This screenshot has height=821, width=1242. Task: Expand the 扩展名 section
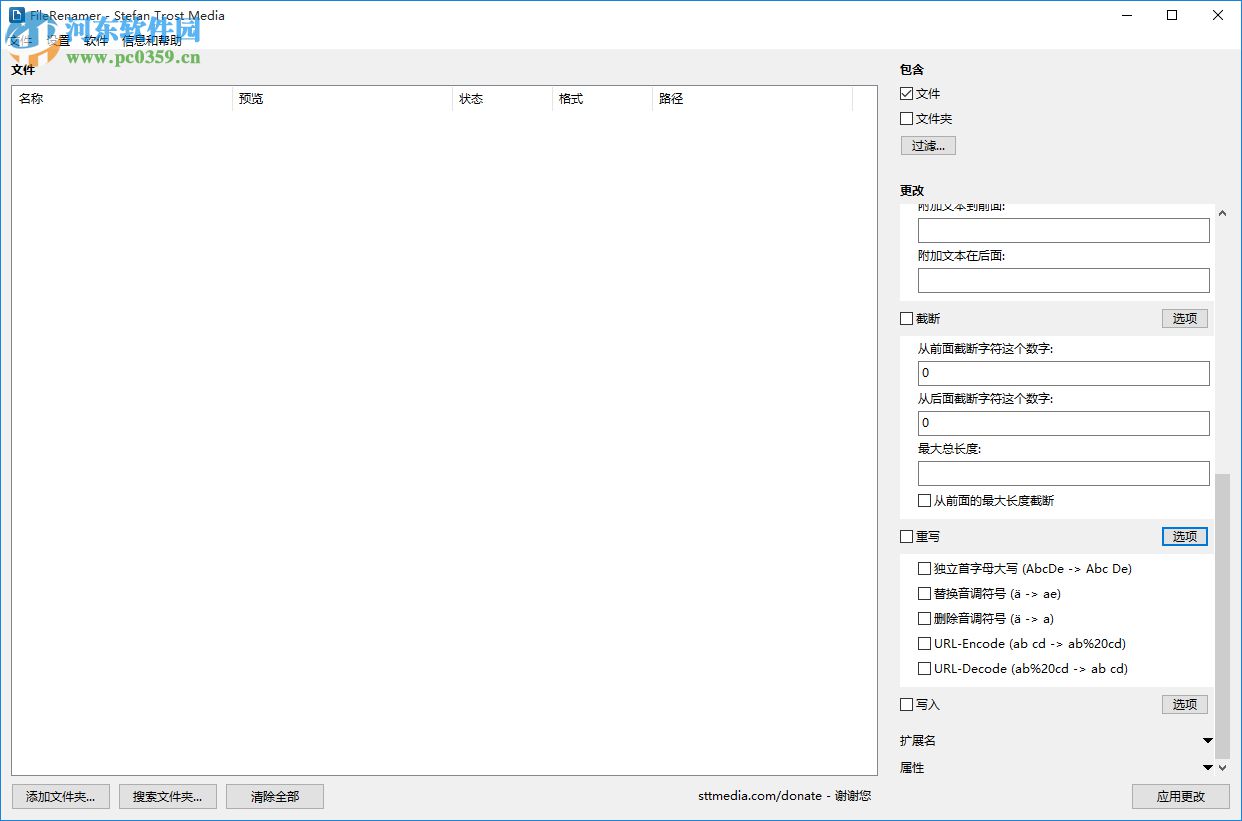(1207, 740)
